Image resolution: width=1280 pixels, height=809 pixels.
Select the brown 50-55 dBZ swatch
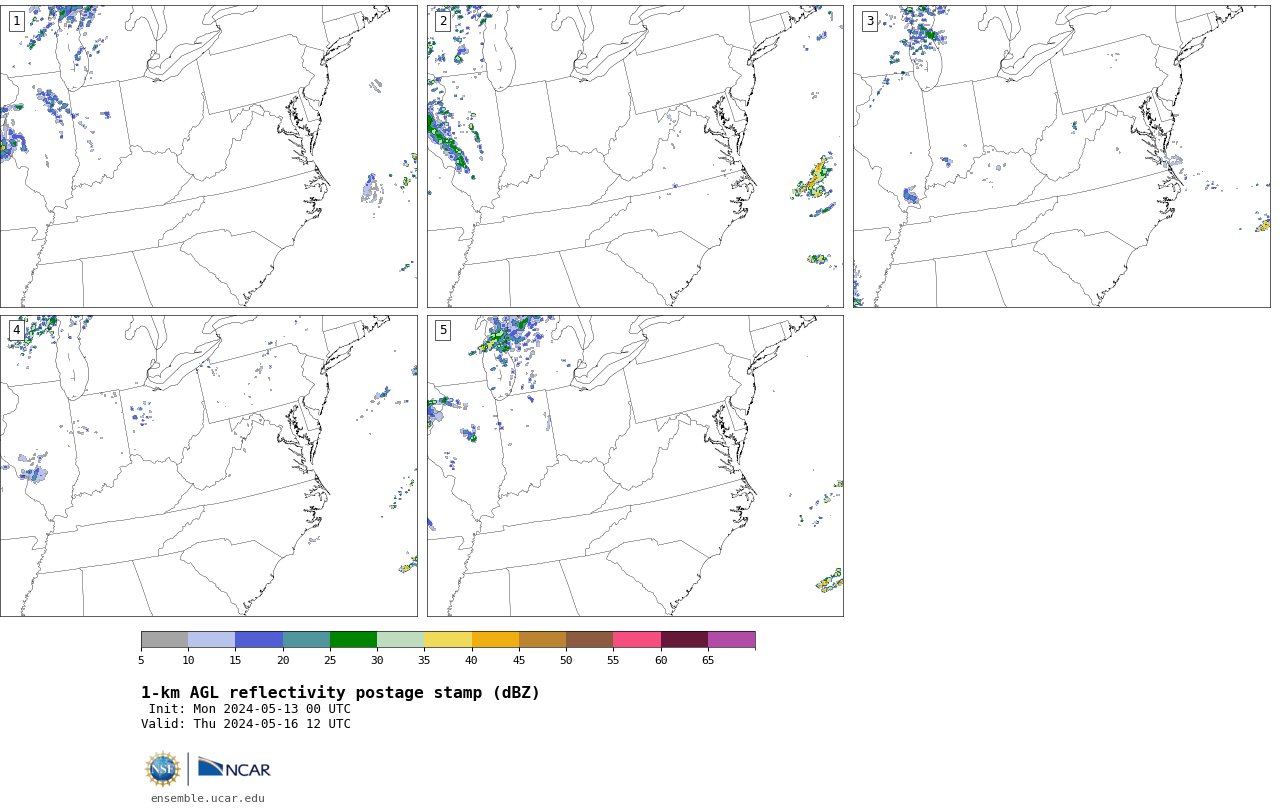pos(590,640)
